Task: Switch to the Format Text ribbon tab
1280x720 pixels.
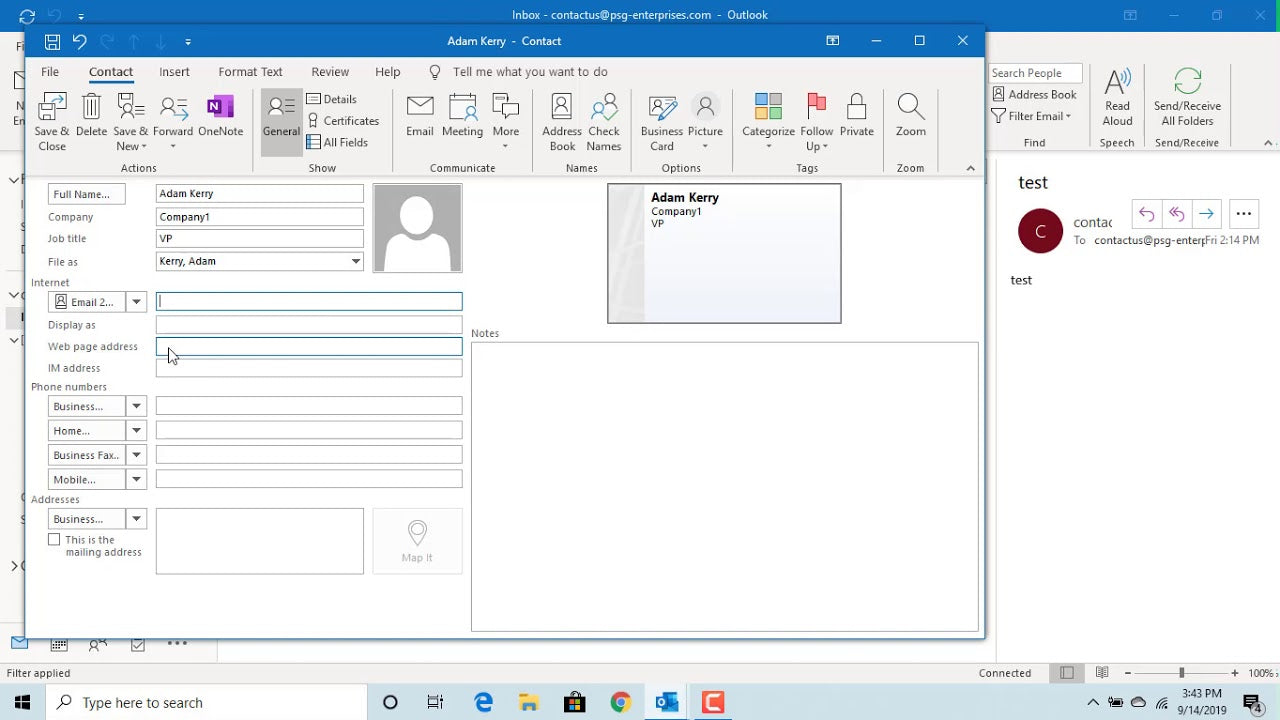Action: [250, 71]
